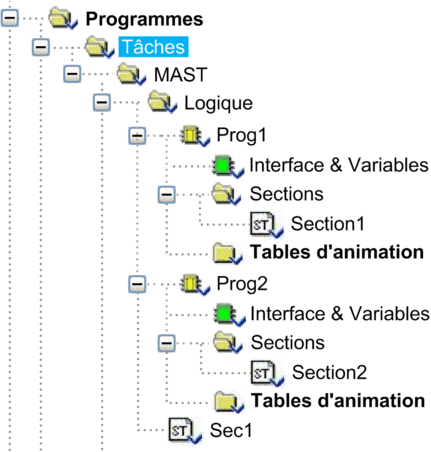Collapse the Prog1 program unit
This screenshot has width=431, height=452.
coord(137,136)
